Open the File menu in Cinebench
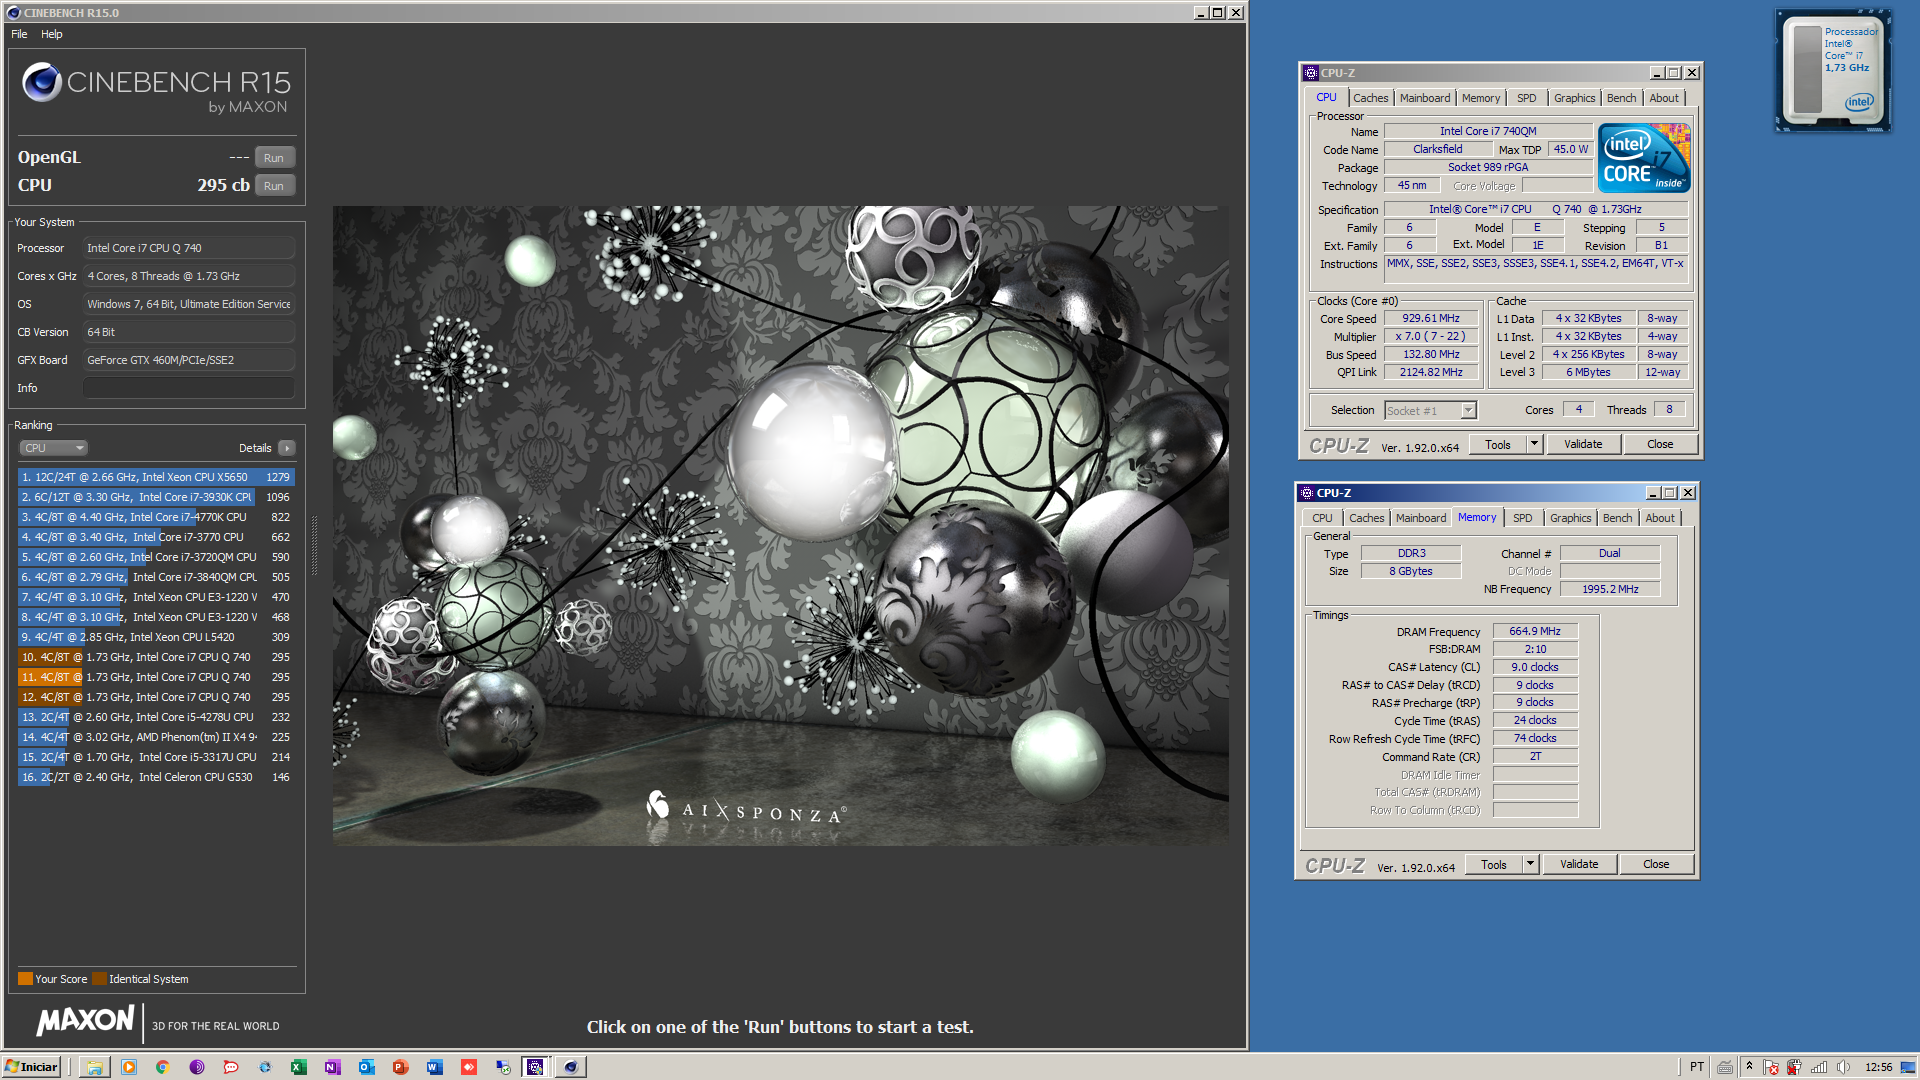 (19, 34)
